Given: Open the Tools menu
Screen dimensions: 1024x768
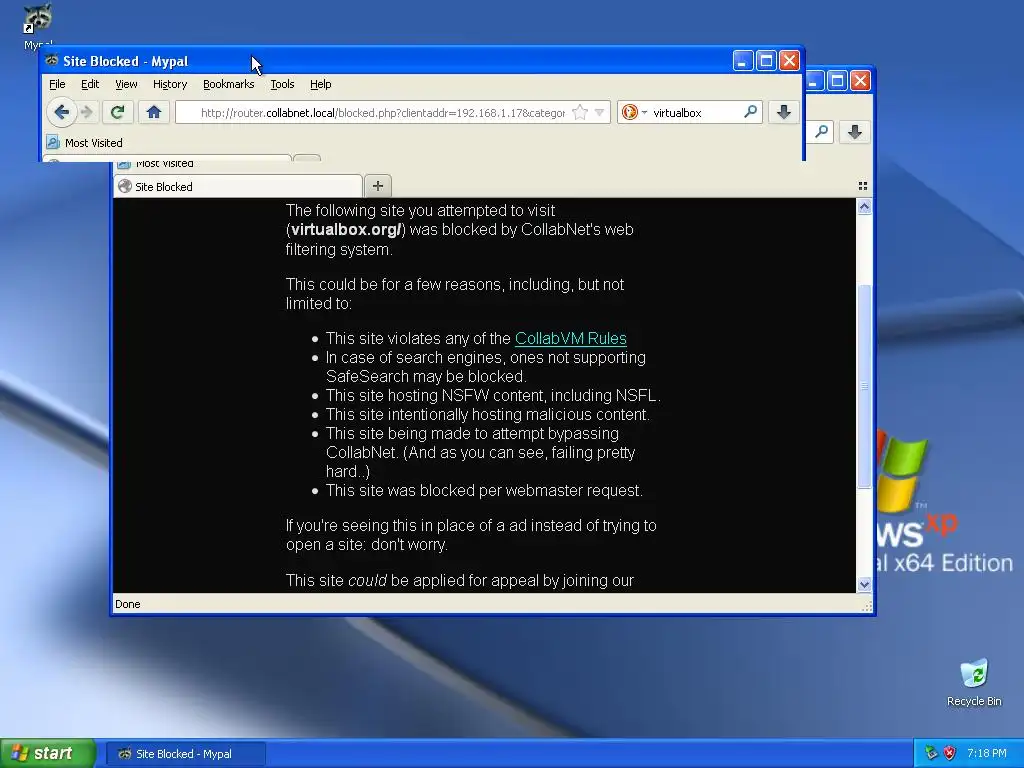Looking at the screenshot, I should [282, 84].
